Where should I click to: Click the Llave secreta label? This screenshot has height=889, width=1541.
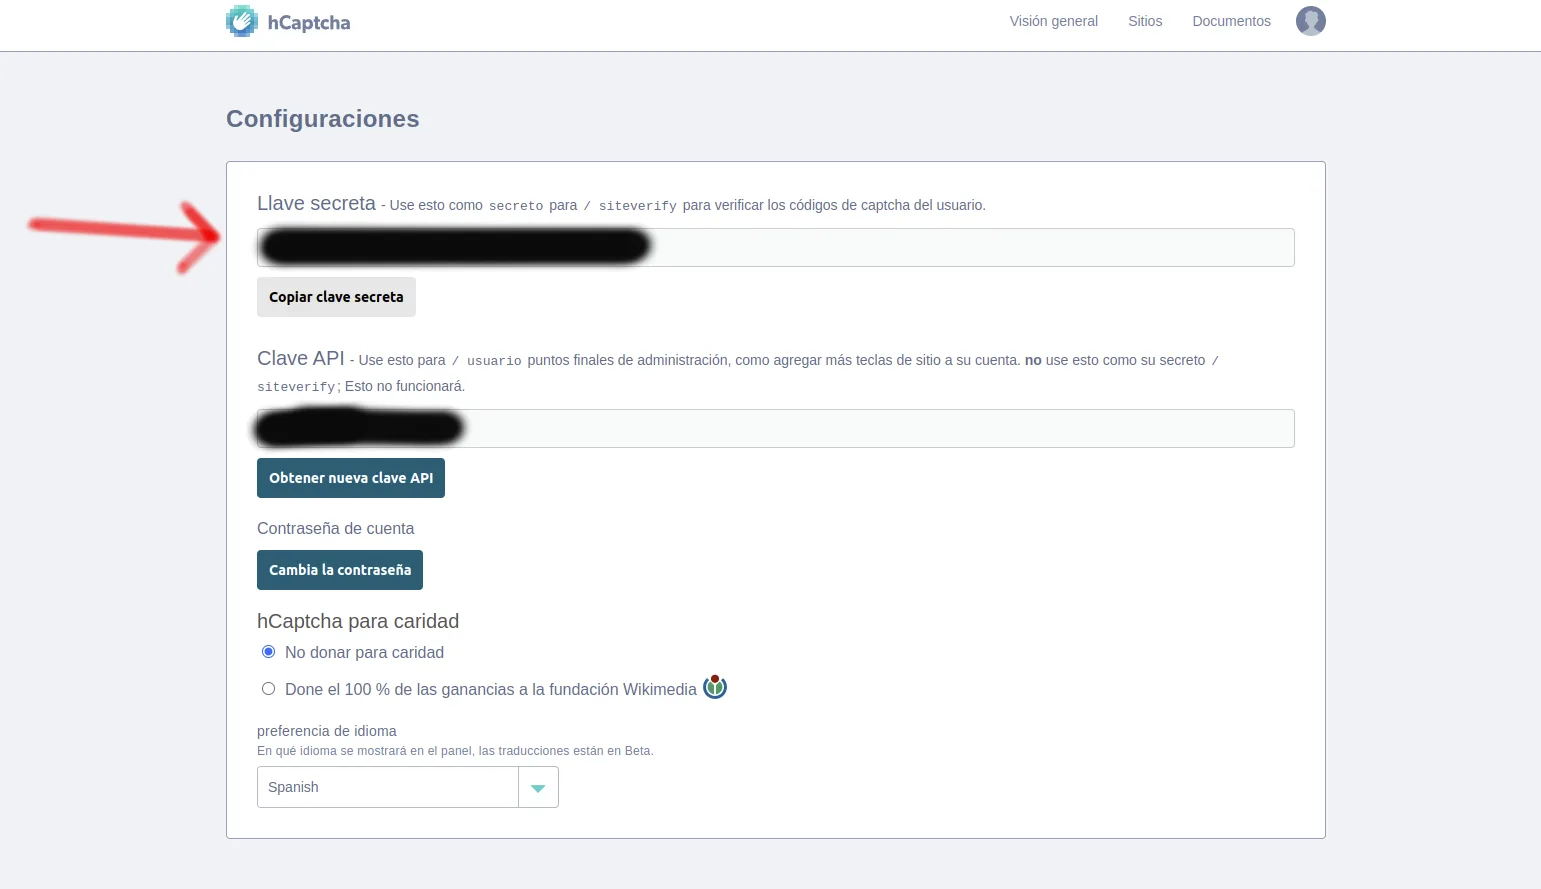click(x=316, y=203)
